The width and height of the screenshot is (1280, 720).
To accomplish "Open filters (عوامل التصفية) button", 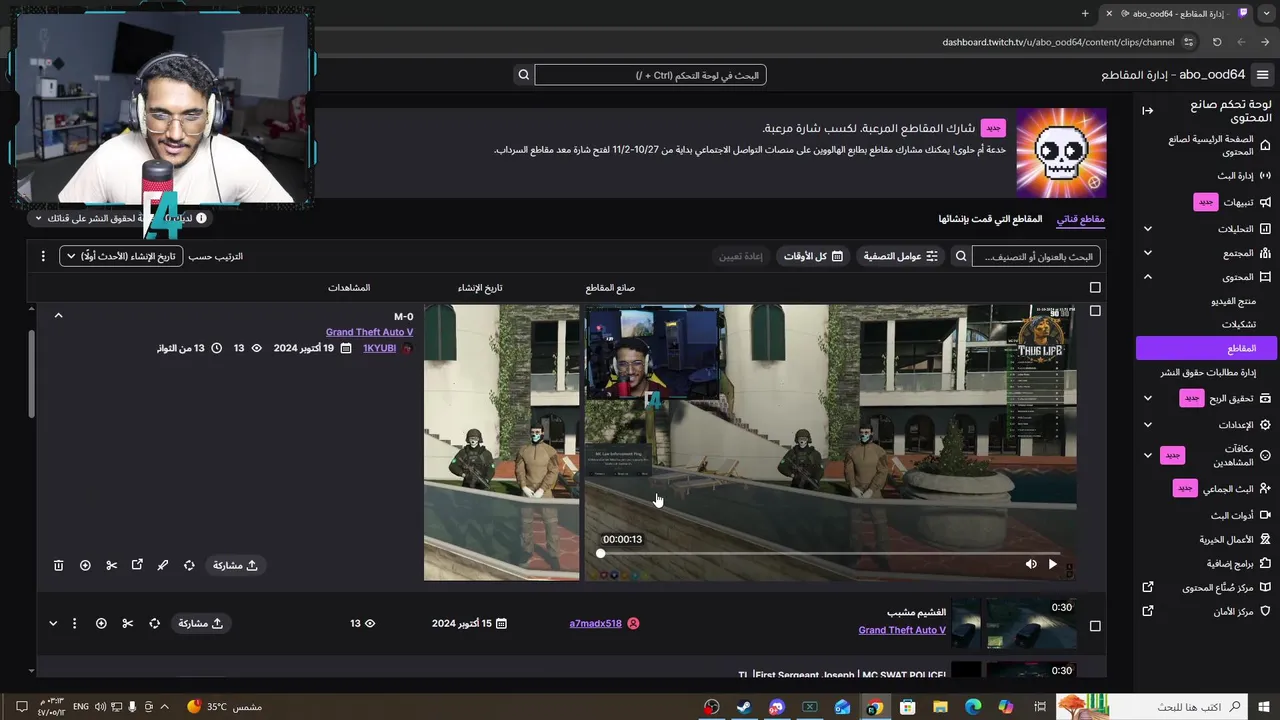I will (x=901, y=256).
